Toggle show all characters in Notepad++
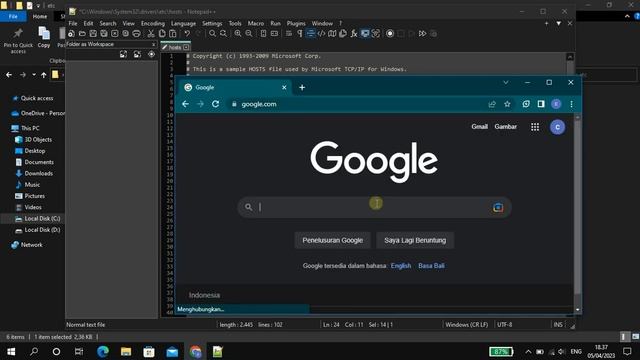This screenshot has width=640, height=360. click(x=300, y=33)
